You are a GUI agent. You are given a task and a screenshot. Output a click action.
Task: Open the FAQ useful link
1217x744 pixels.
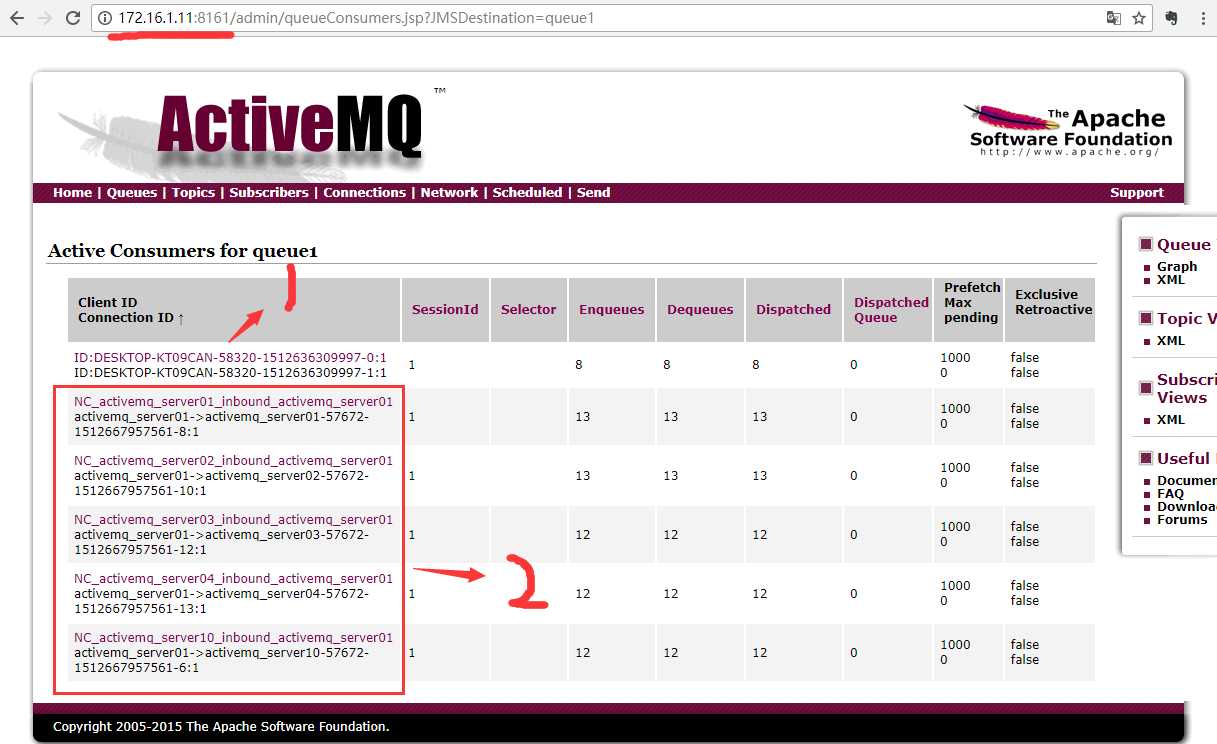pos(1170,494)
